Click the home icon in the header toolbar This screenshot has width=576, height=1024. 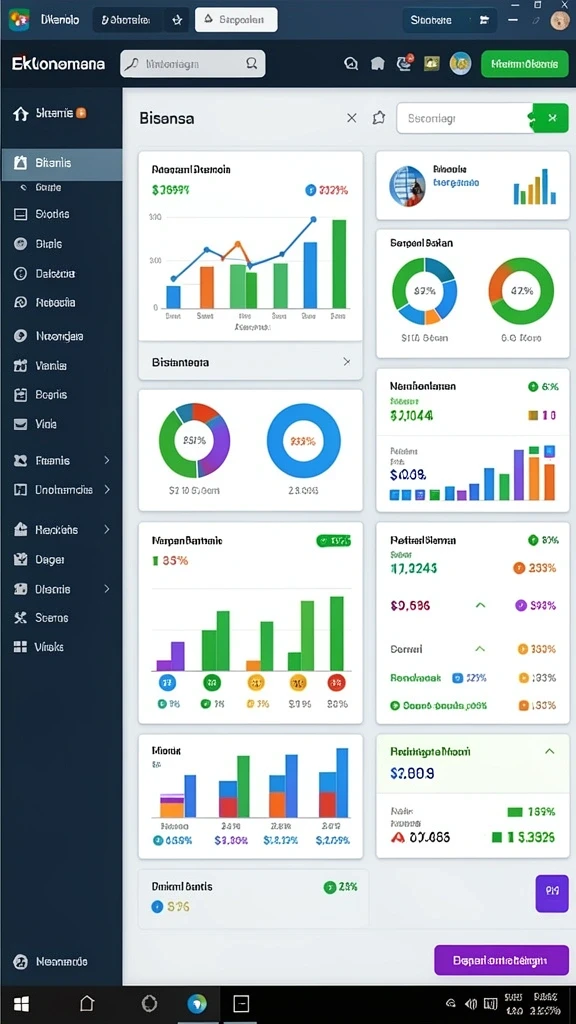pos(377,63)
